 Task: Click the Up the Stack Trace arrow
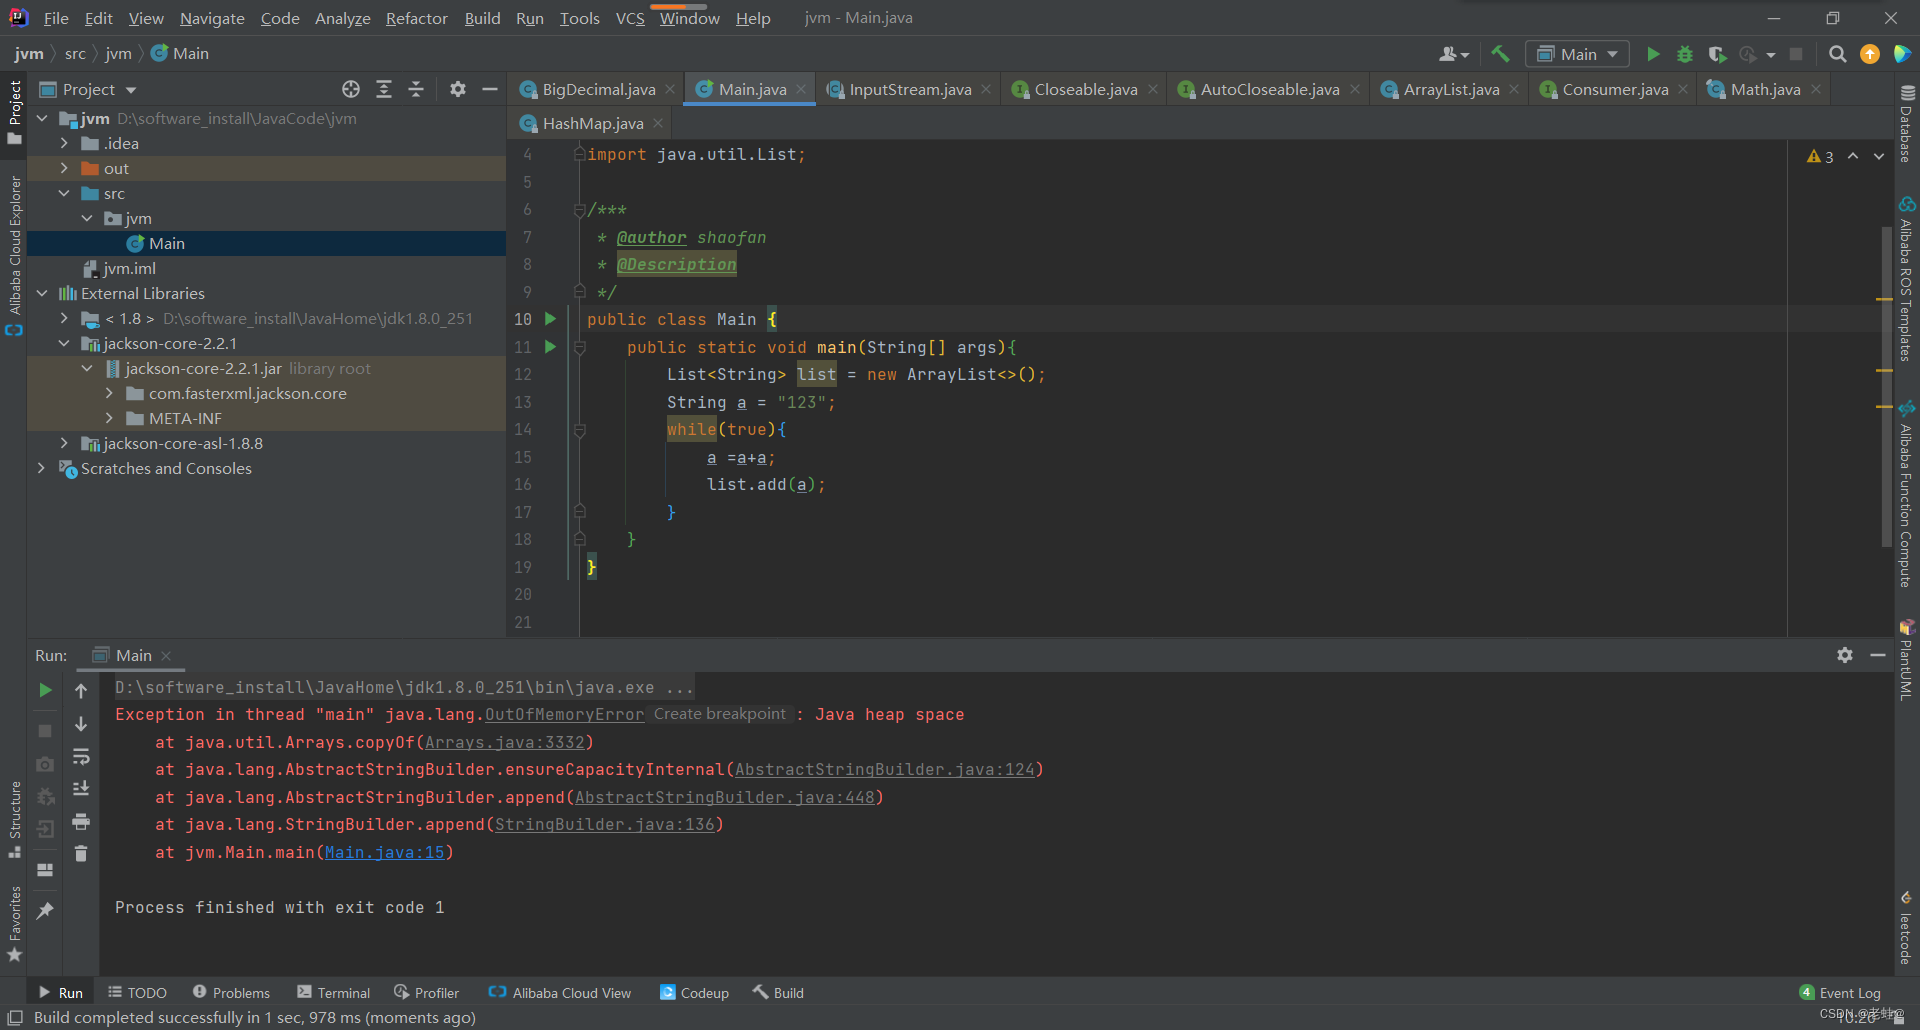[x=81, y=690]
